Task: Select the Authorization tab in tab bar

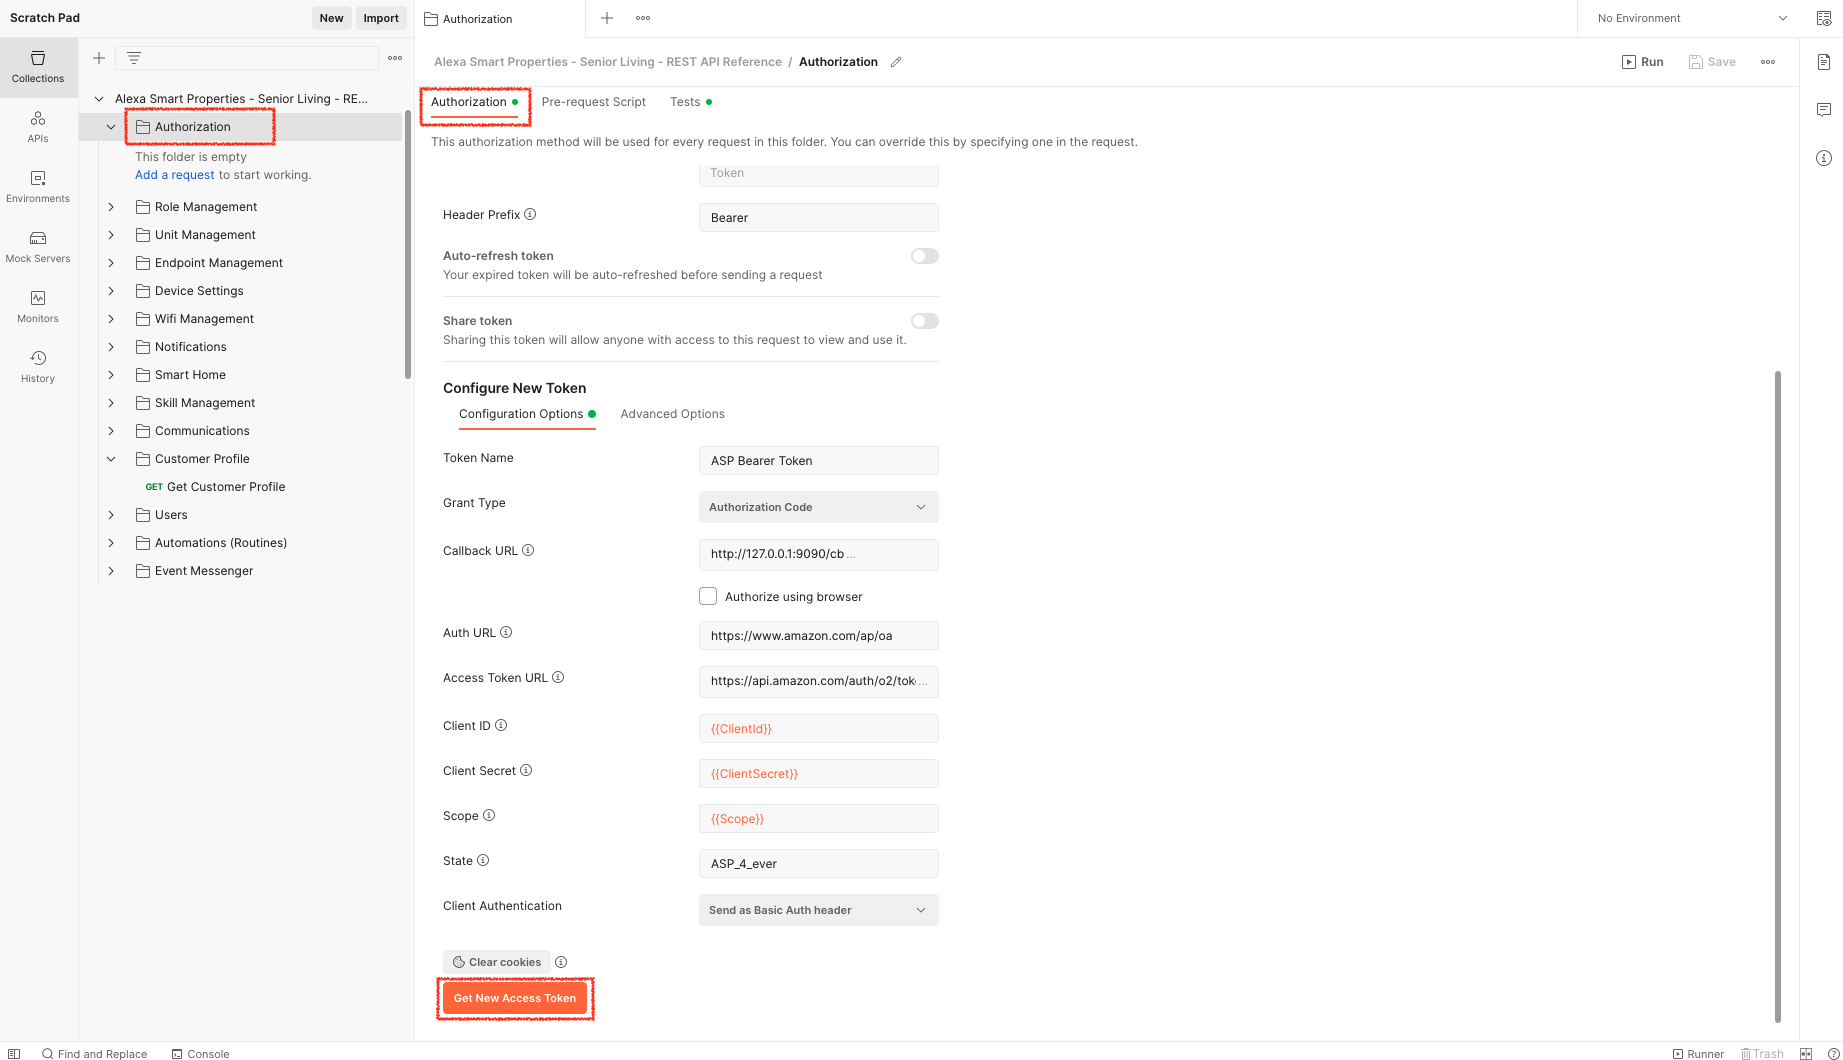Action: click(x=500, y=18)
